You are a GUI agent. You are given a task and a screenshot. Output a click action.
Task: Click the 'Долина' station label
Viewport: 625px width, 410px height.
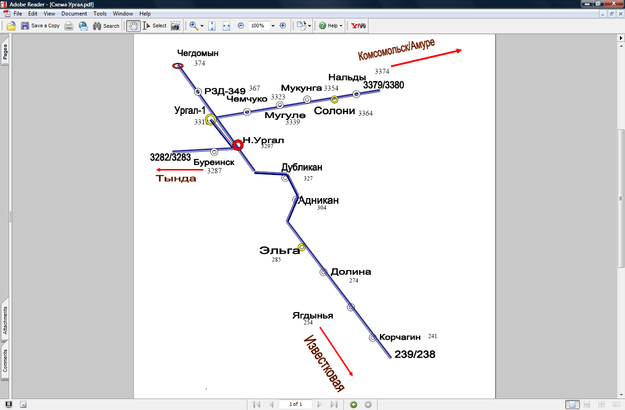click(351, 272)
